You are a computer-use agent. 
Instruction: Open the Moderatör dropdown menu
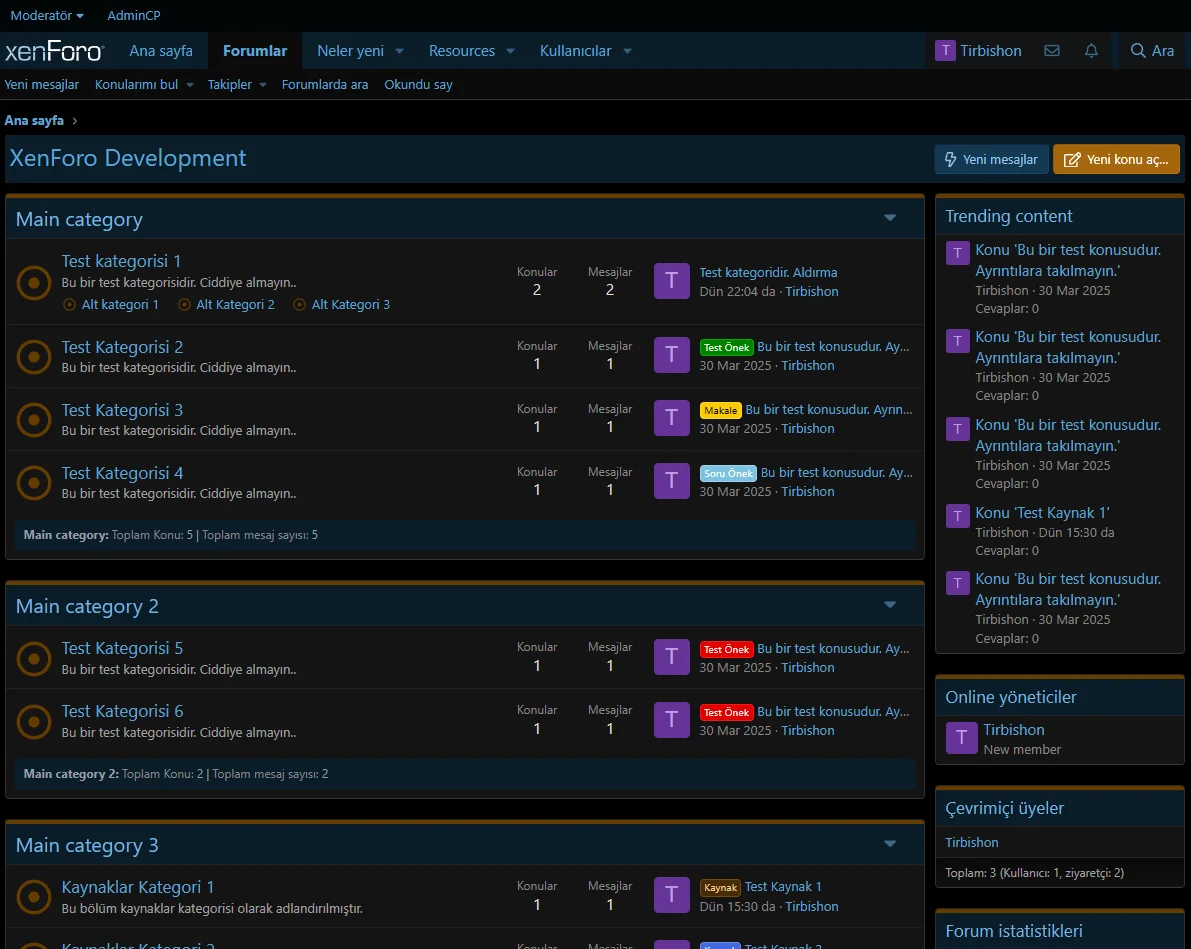click(47, 15)
